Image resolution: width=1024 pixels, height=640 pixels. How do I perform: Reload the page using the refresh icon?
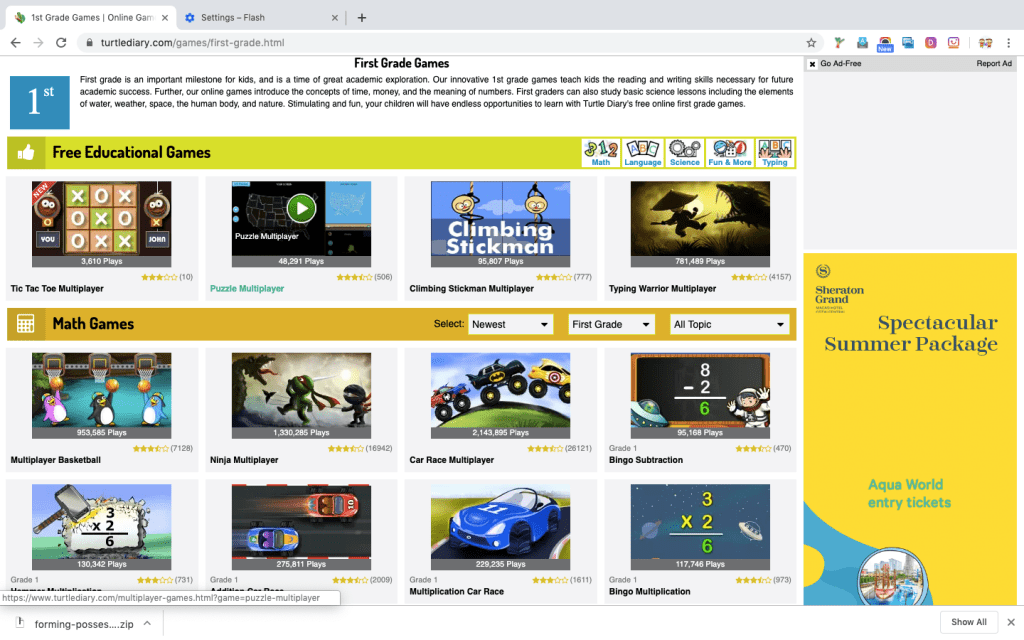pyautogui.click(x=61, y=43)
